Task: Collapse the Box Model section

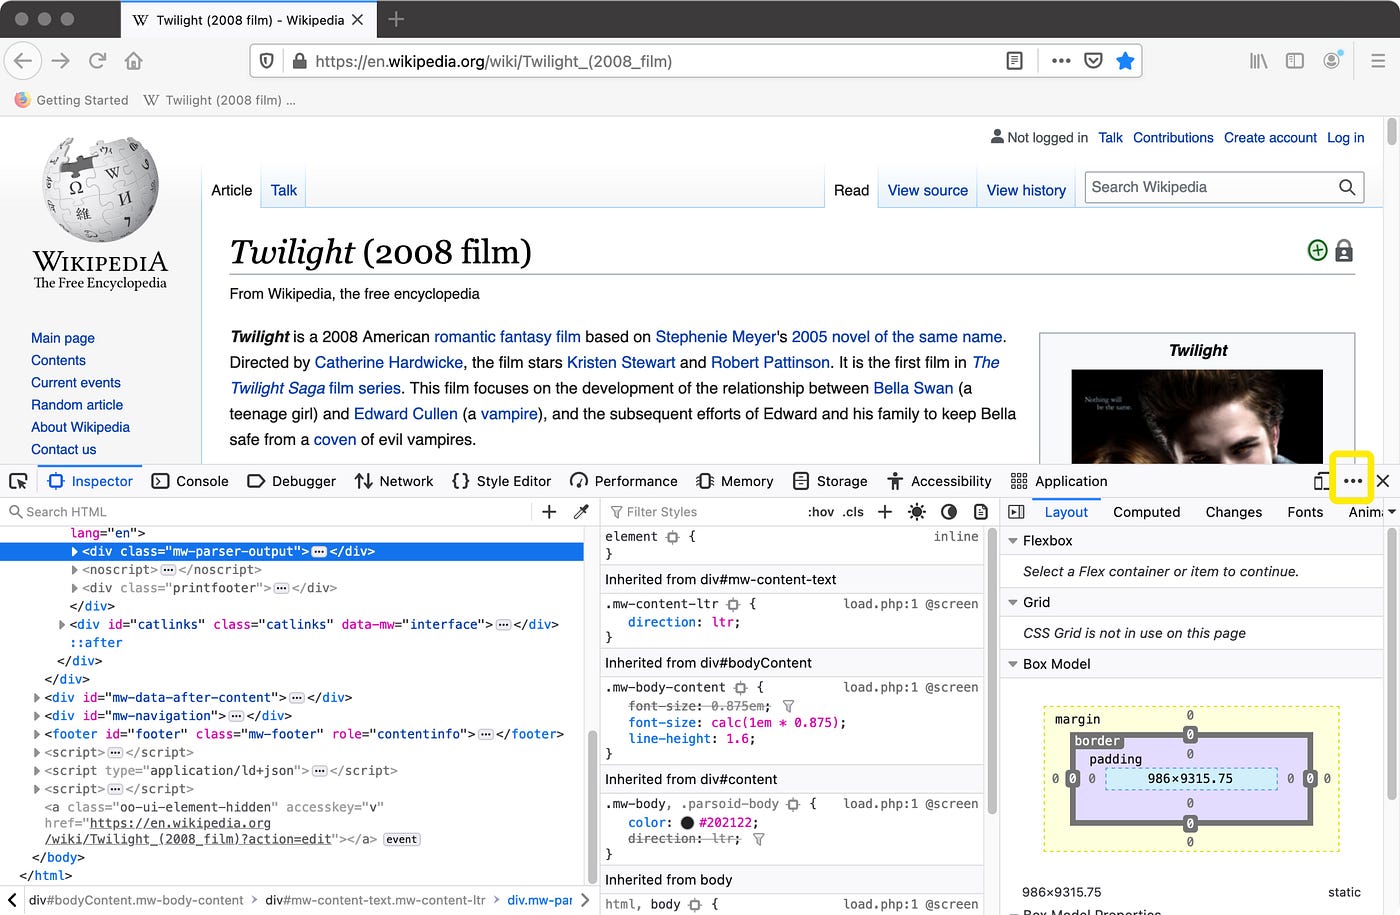Action: coord(1013,664)
